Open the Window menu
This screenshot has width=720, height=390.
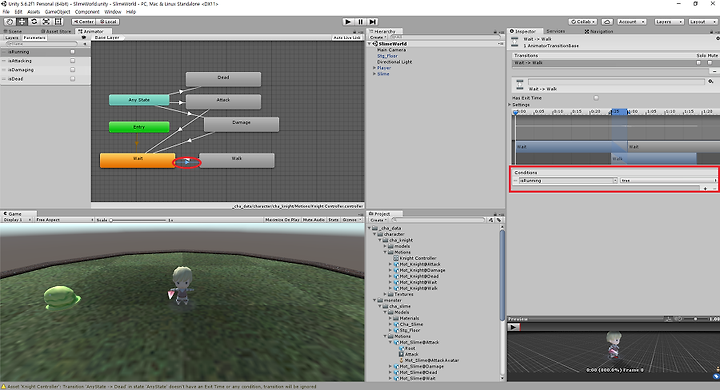point(112,12)
